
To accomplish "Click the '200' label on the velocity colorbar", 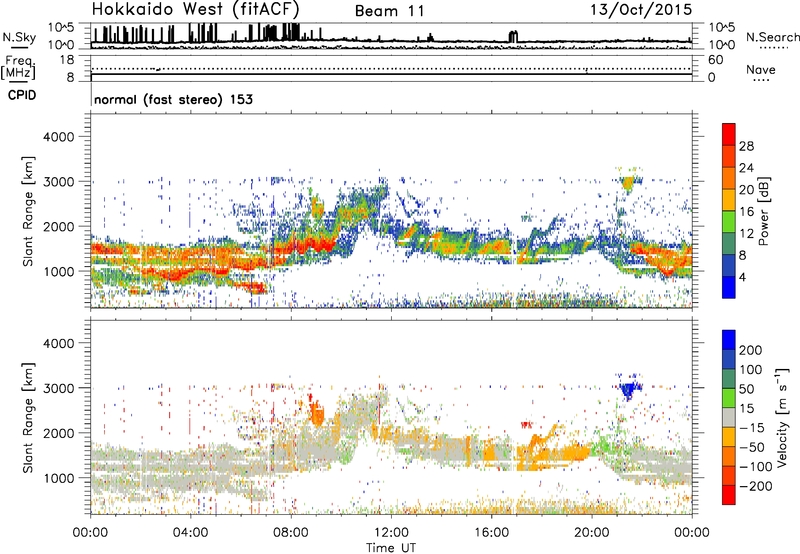I will click(751, 350).
